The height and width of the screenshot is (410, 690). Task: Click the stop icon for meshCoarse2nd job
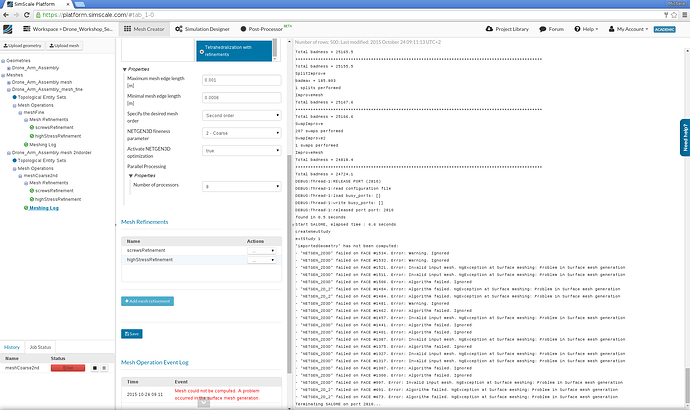click(95, 368)
